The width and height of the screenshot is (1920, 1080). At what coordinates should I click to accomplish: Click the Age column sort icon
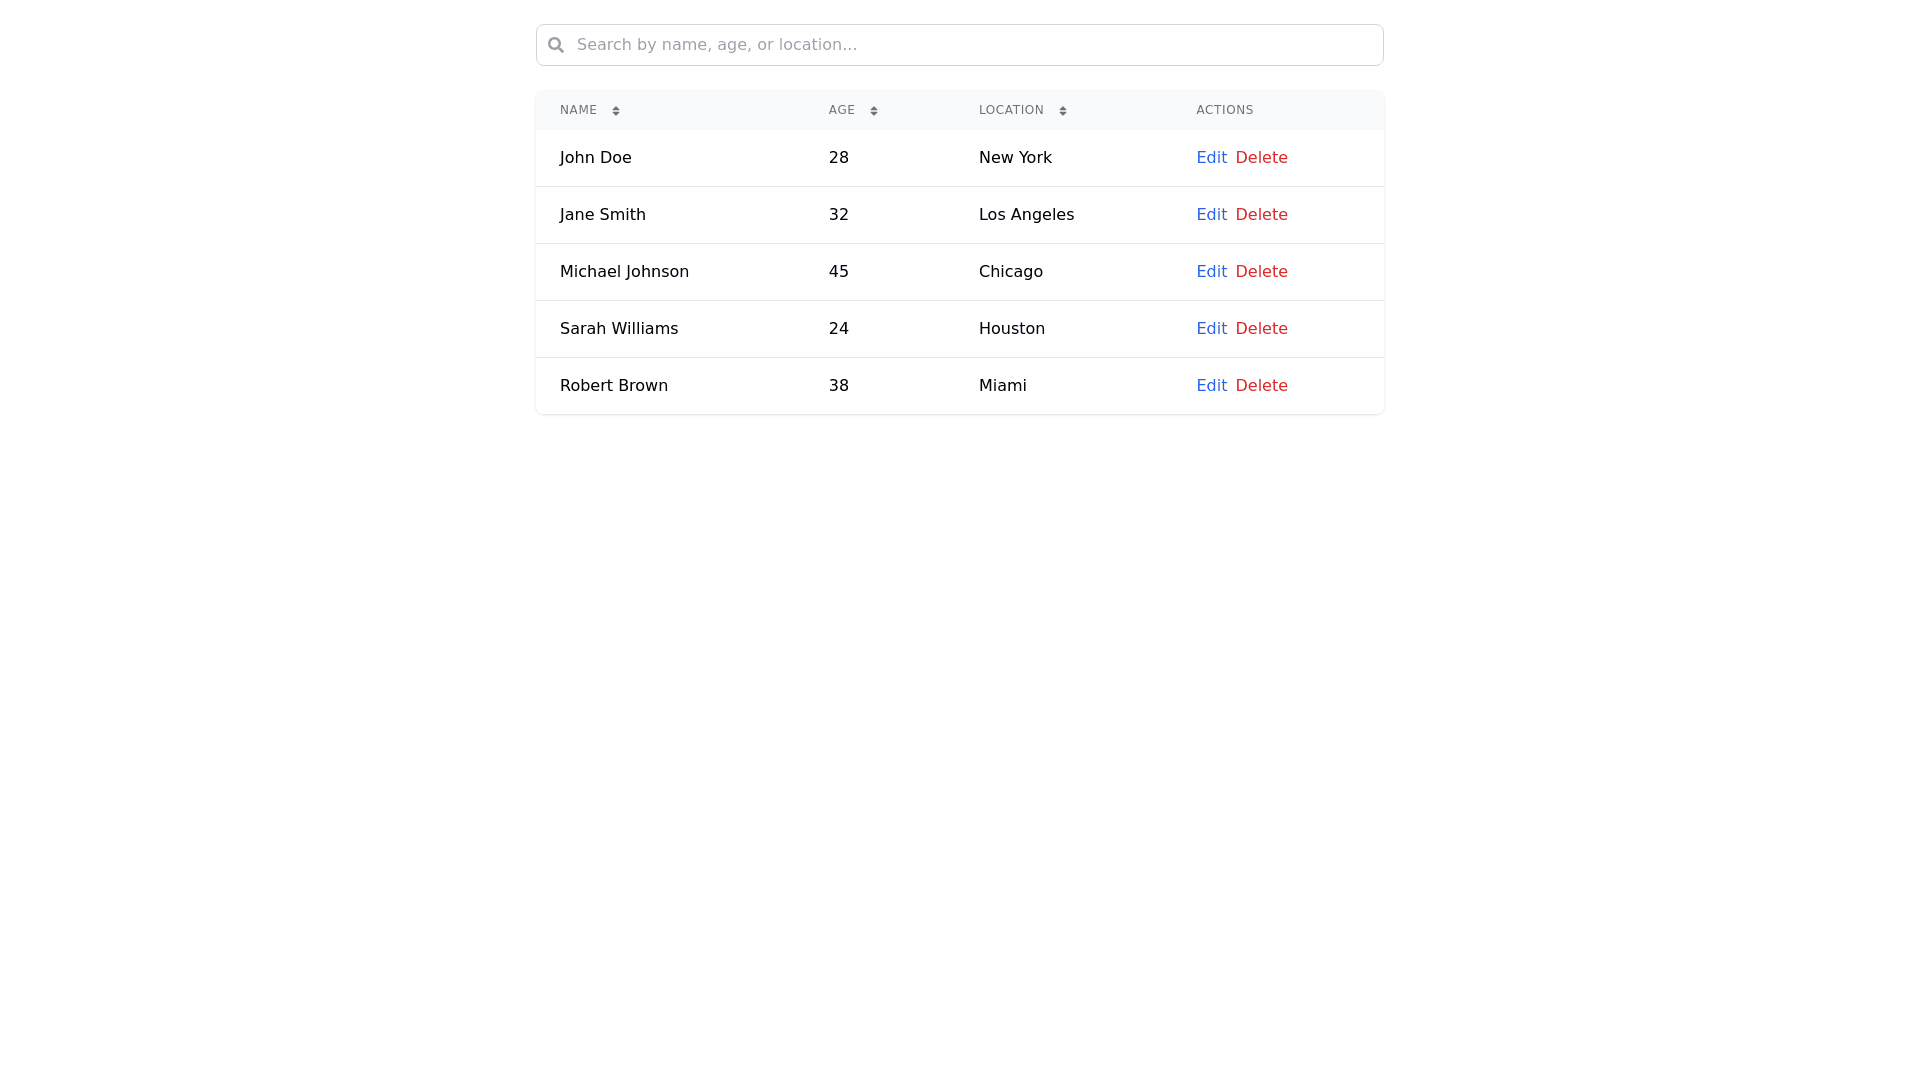[x=874, y=111]
